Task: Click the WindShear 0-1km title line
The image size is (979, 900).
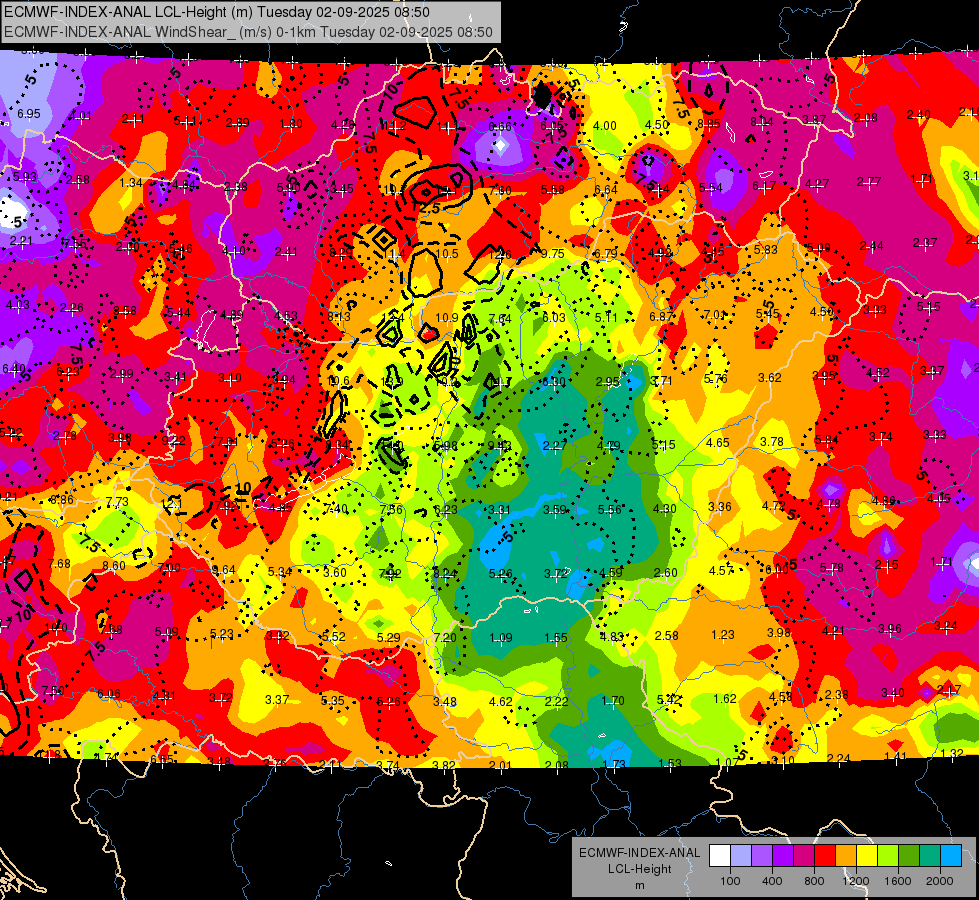Action: [x=248, y=32]
